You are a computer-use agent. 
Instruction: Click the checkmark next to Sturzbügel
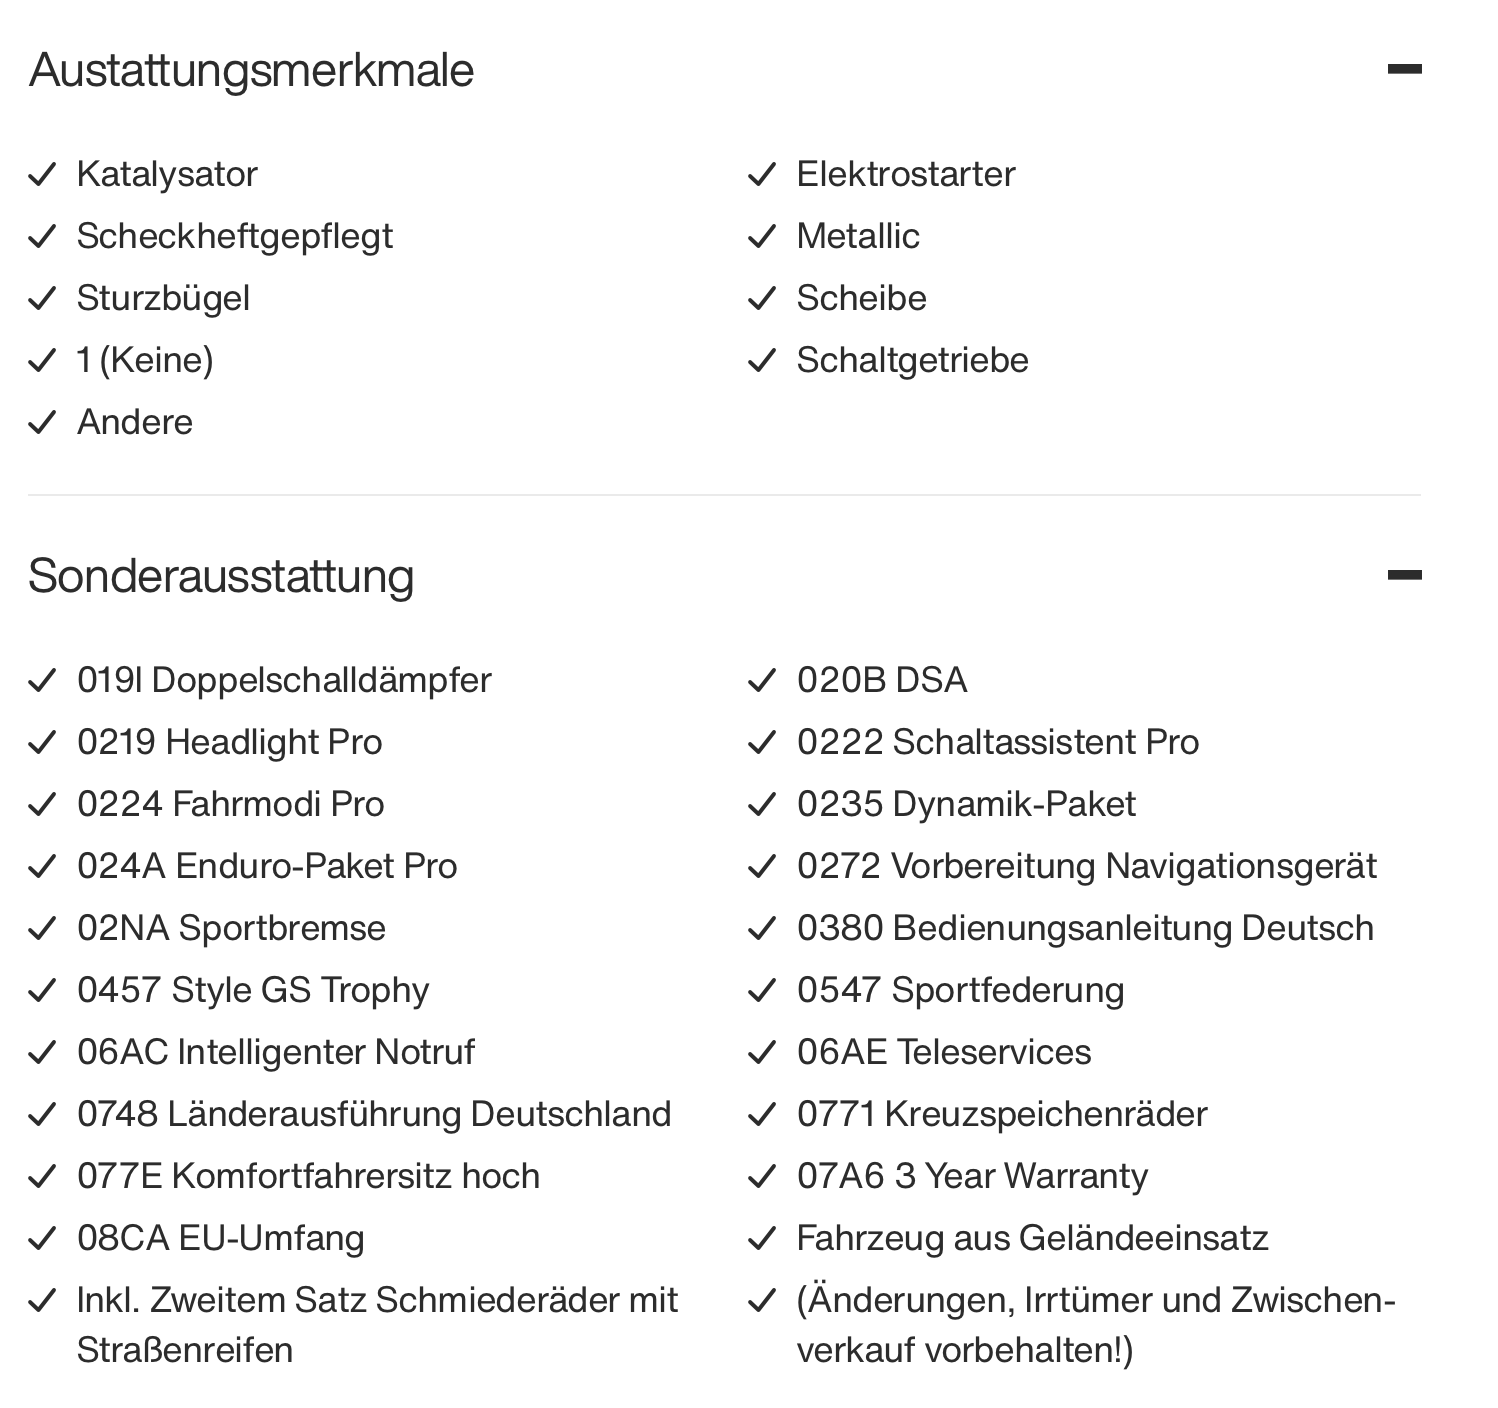(x=42, y=299)
